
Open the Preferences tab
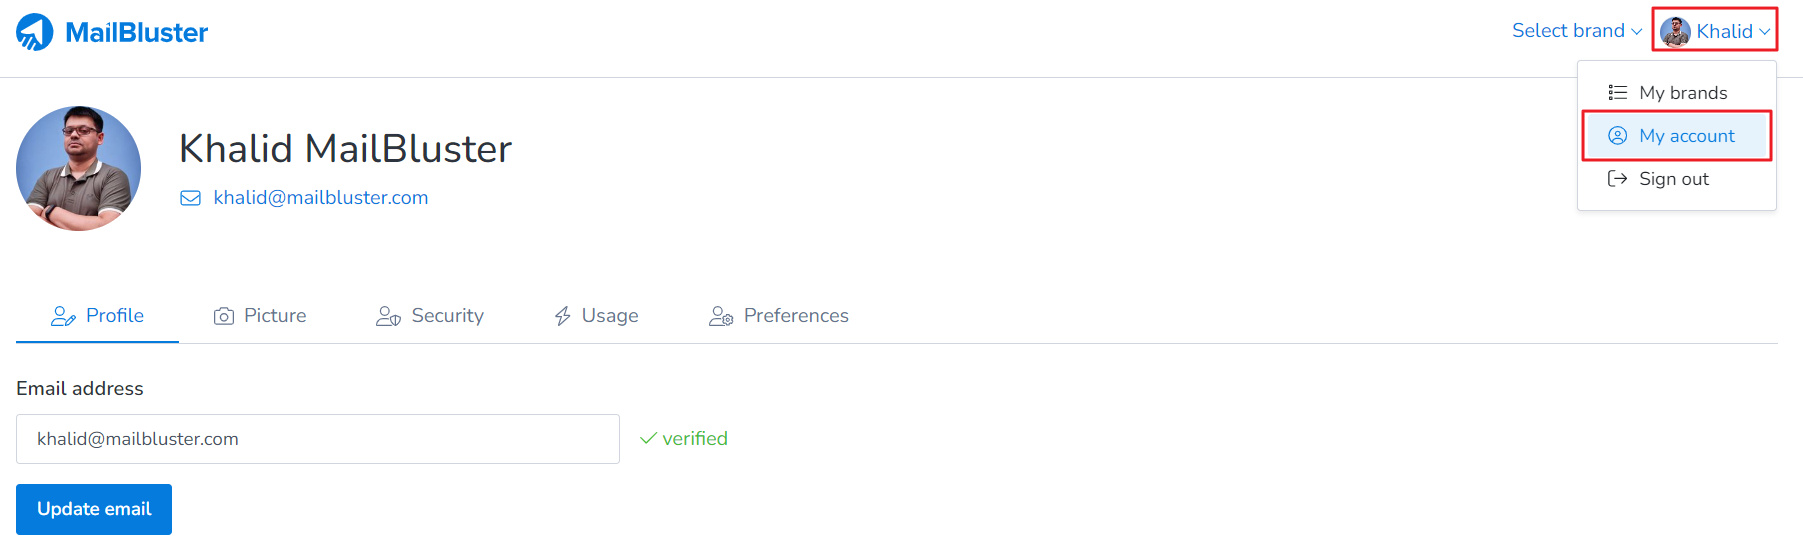click(779, 316)
